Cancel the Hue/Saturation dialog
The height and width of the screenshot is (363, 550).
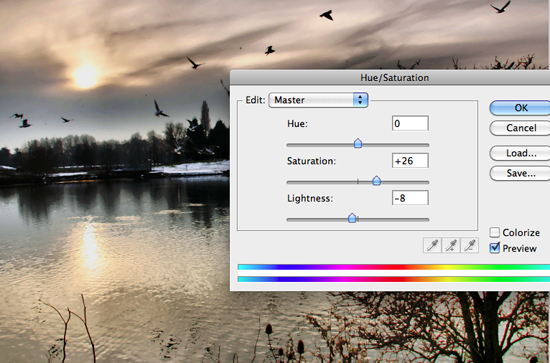point(520,128)
